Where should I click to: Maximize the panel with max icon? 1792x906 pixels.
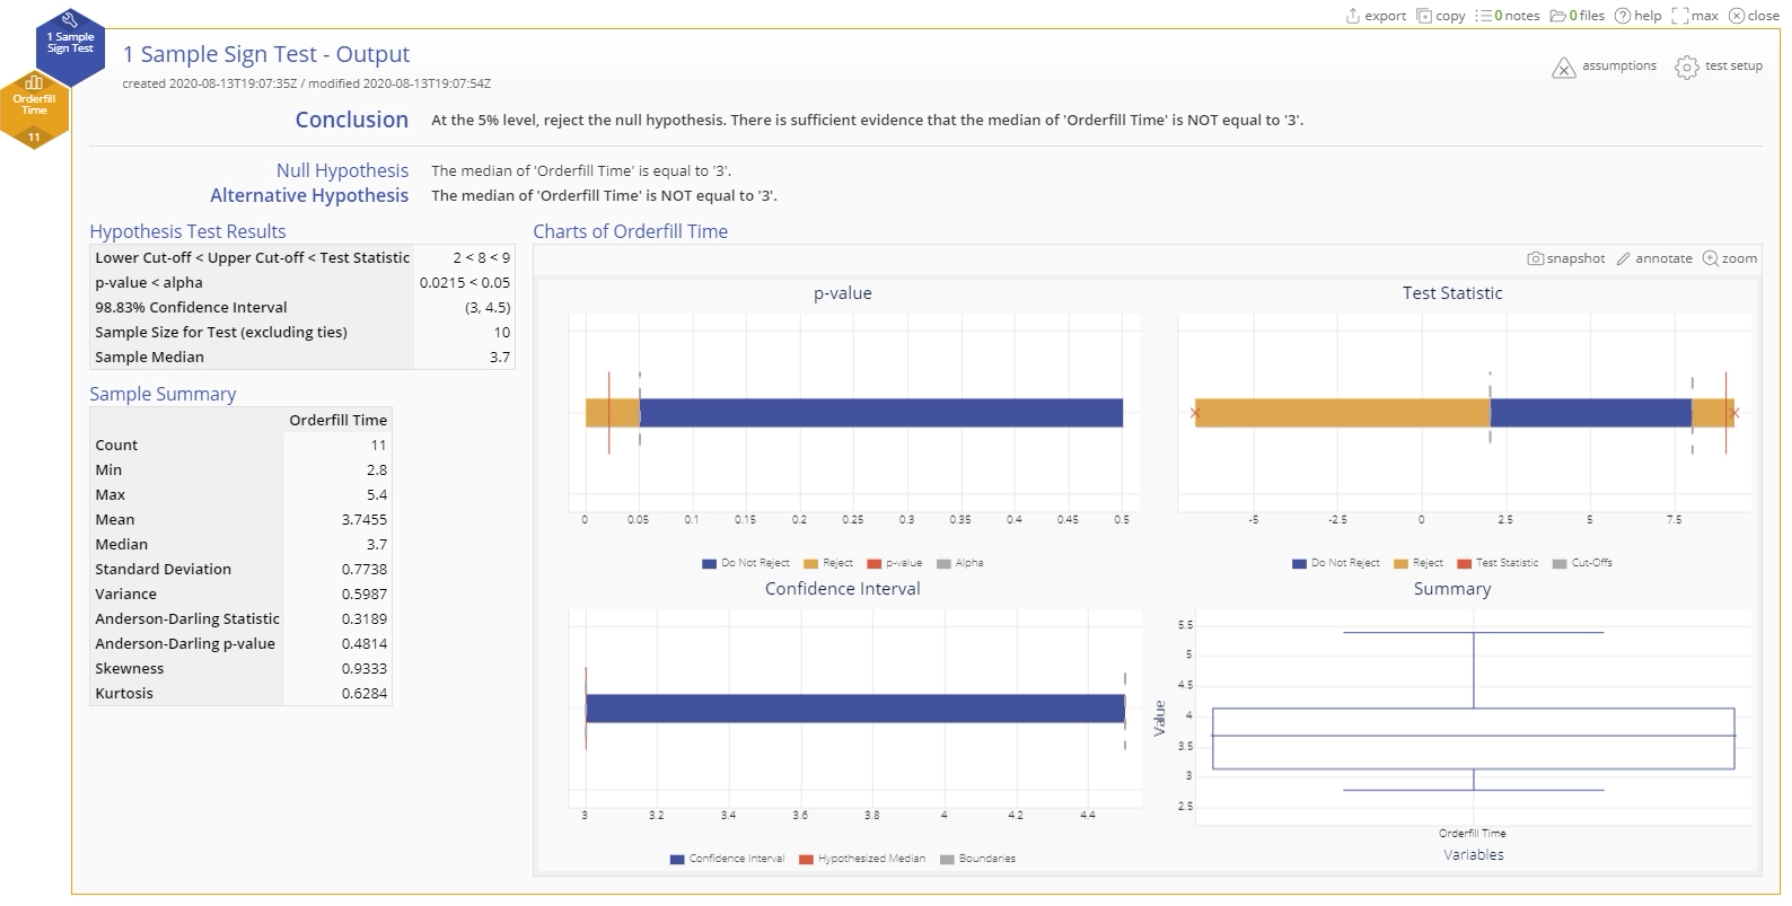click(1680, 15)
